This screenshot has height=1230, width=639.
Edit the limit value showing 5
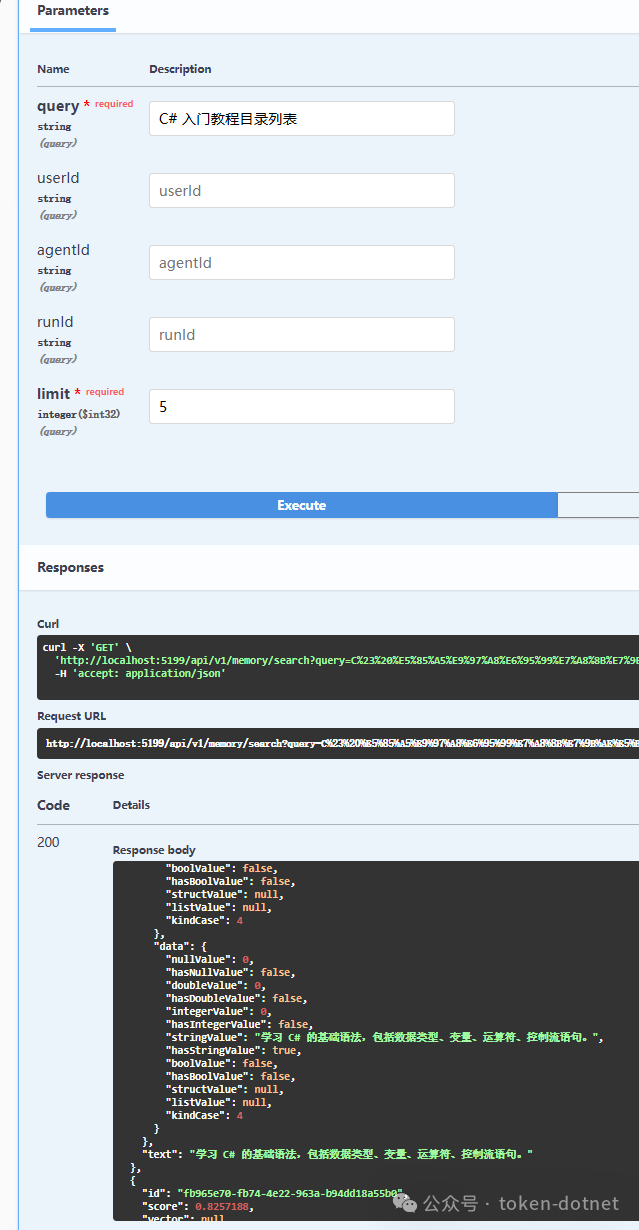coord(300,406)
